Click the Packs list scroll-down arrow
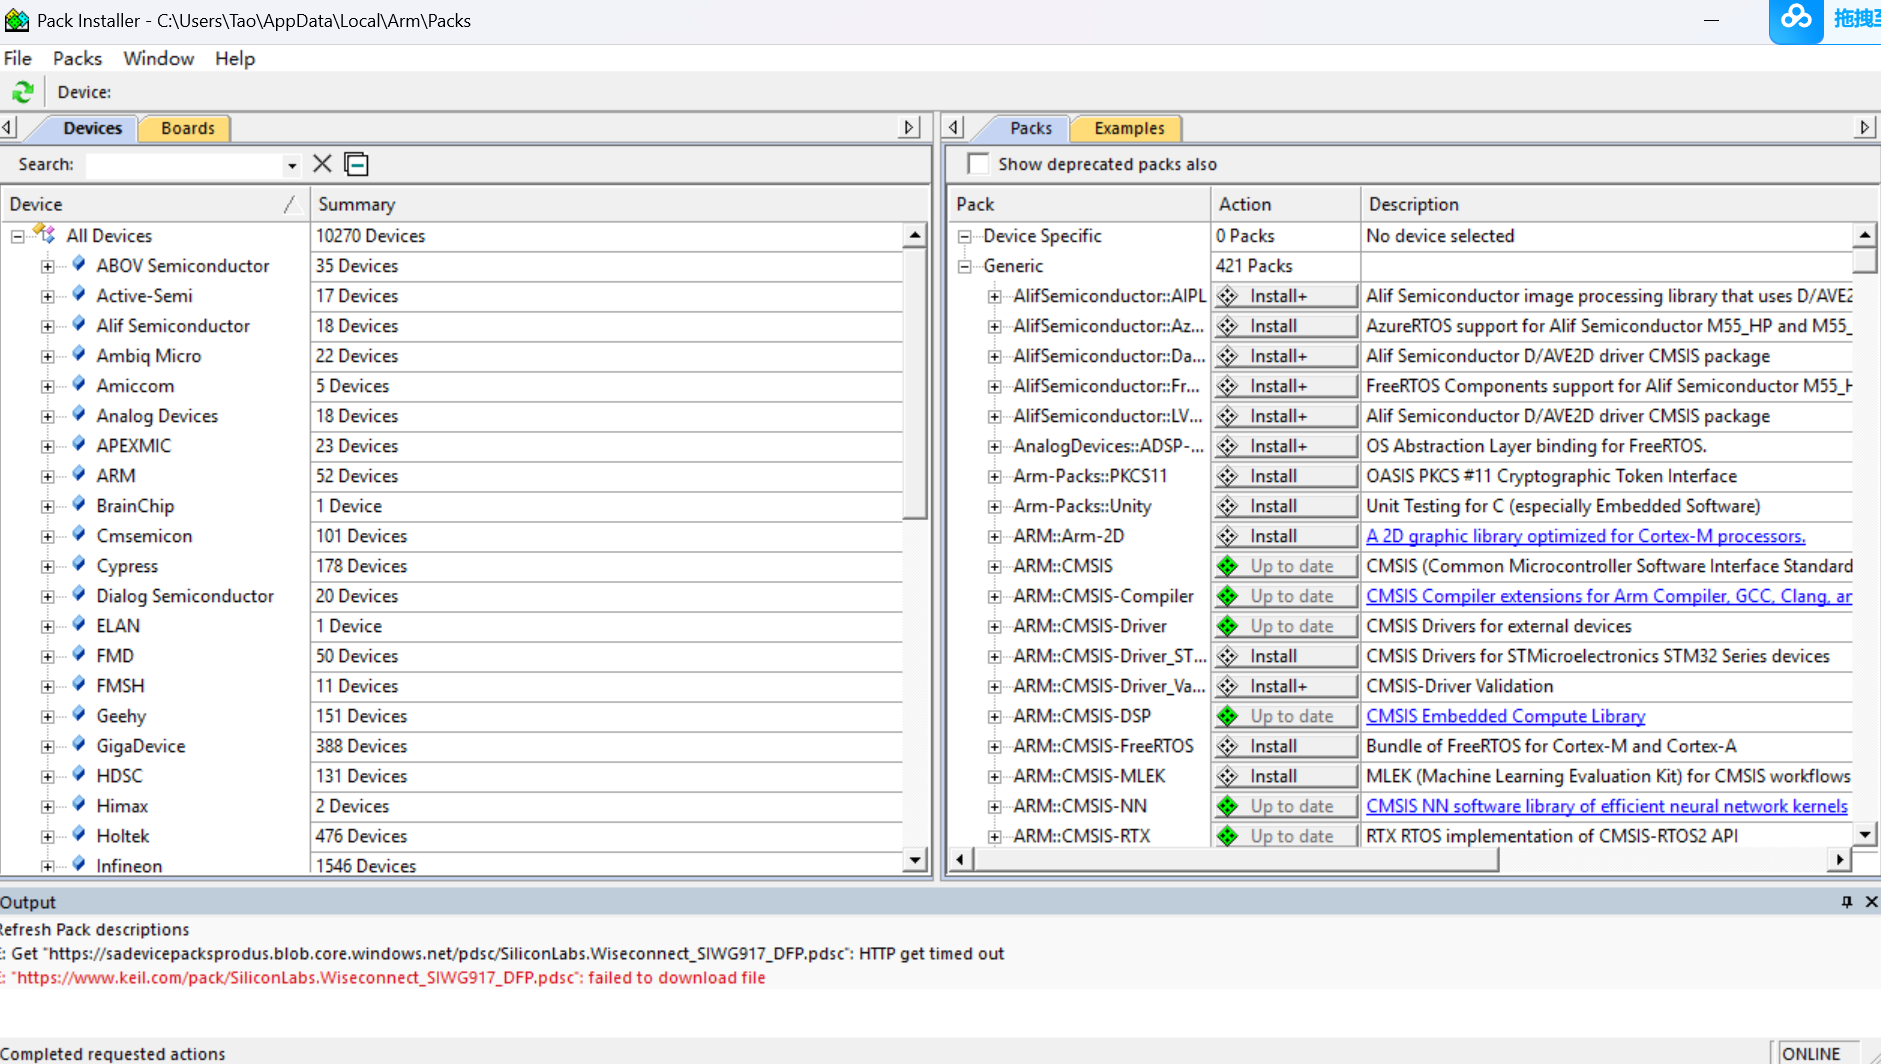The width and height of the screenshot is (1881, 1064). coord(1865,834)
